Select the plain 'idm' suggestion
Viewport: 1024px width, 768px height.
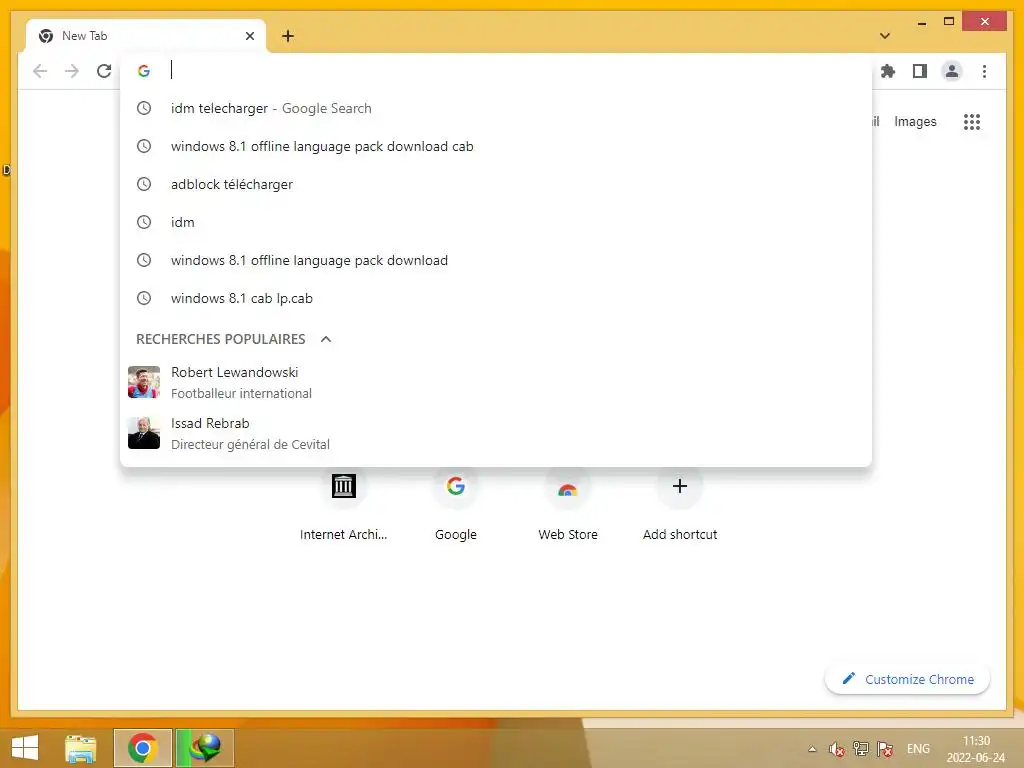tap(496, 222)
